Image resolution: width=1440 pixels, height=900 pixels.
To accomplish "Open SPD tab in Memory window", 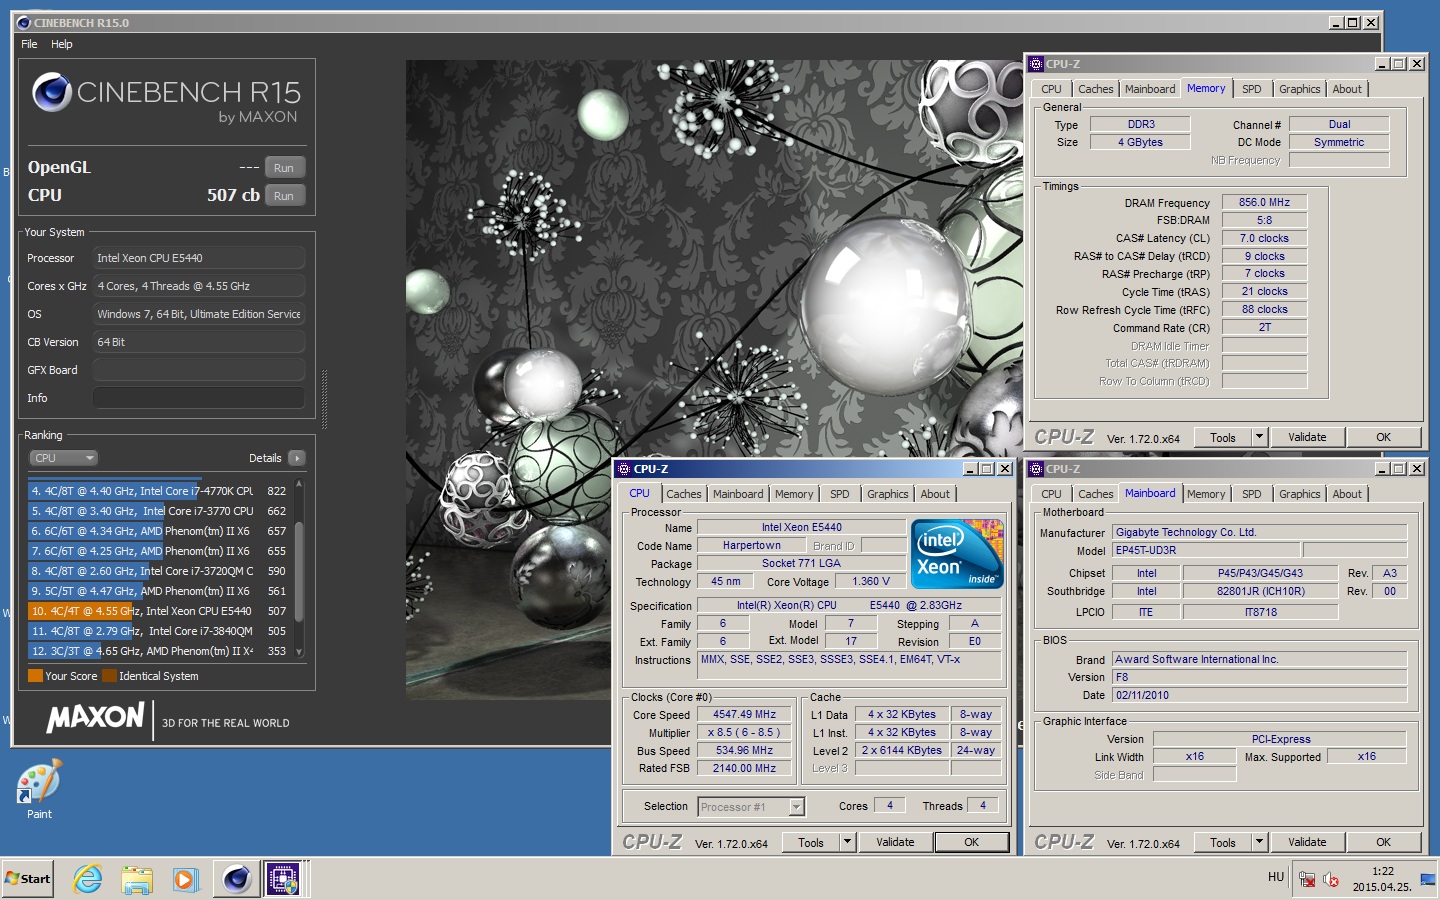I will click(1252, 89).
